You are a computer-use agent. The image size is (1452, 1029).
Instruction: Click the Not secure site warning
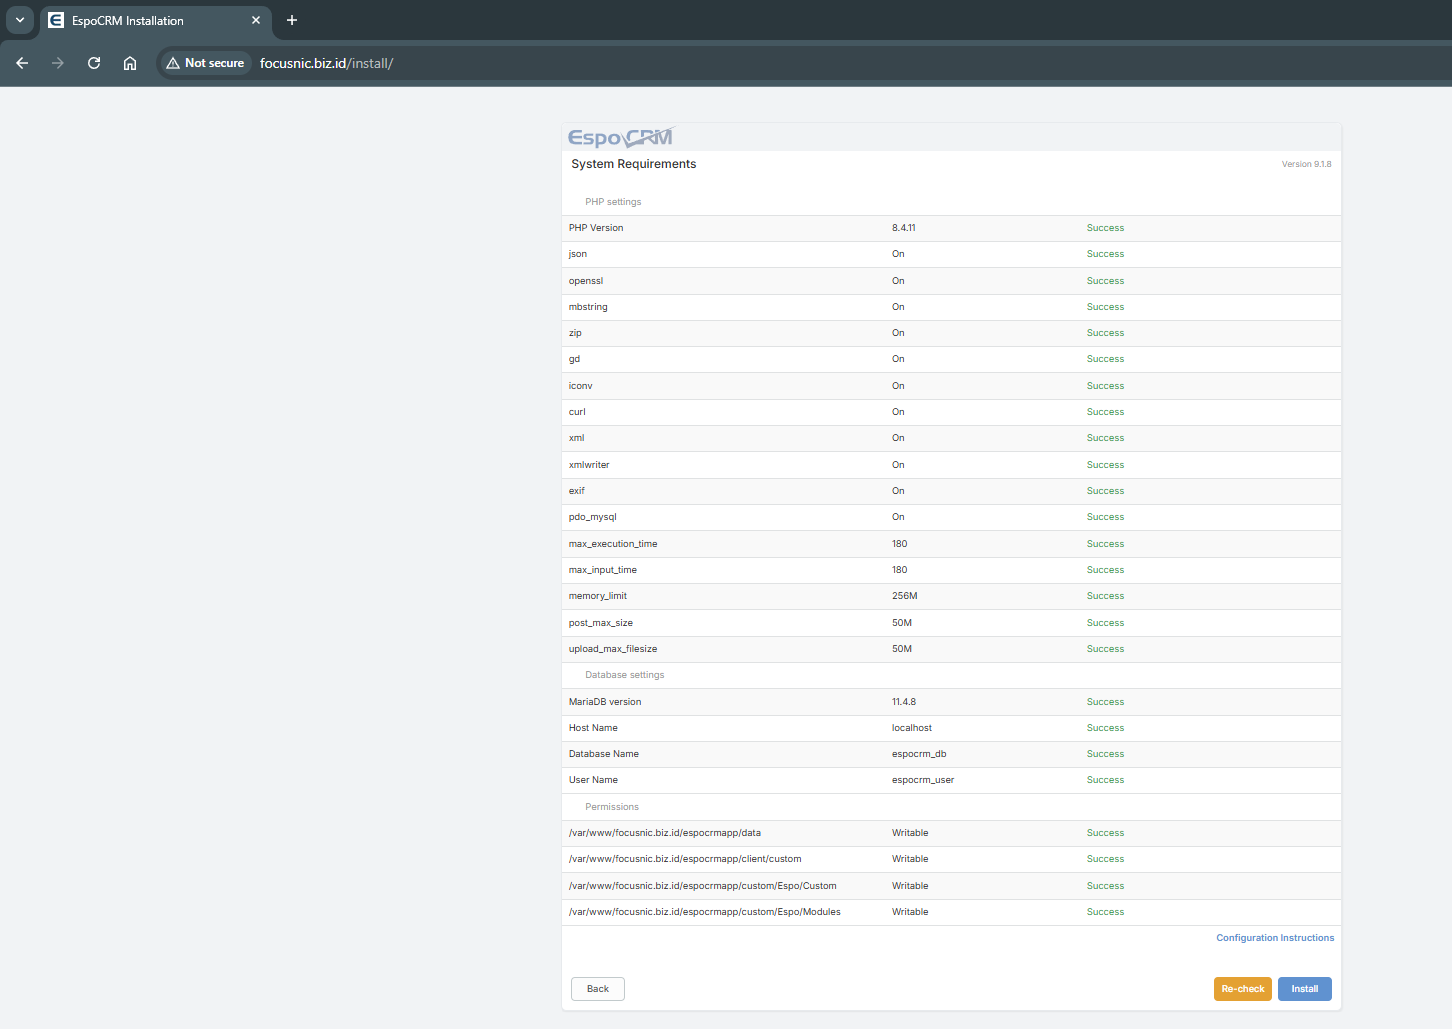206,63
